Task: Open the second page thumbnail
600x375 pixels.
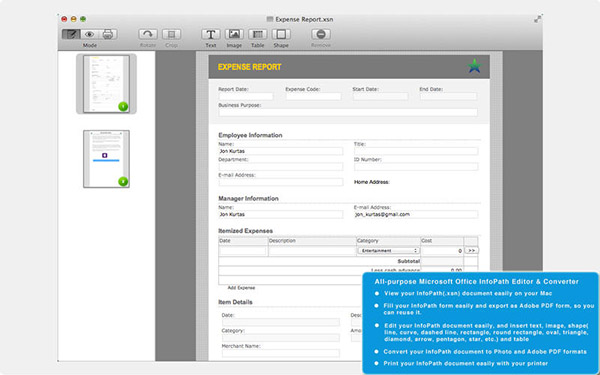Action: (x=106, y=159)
